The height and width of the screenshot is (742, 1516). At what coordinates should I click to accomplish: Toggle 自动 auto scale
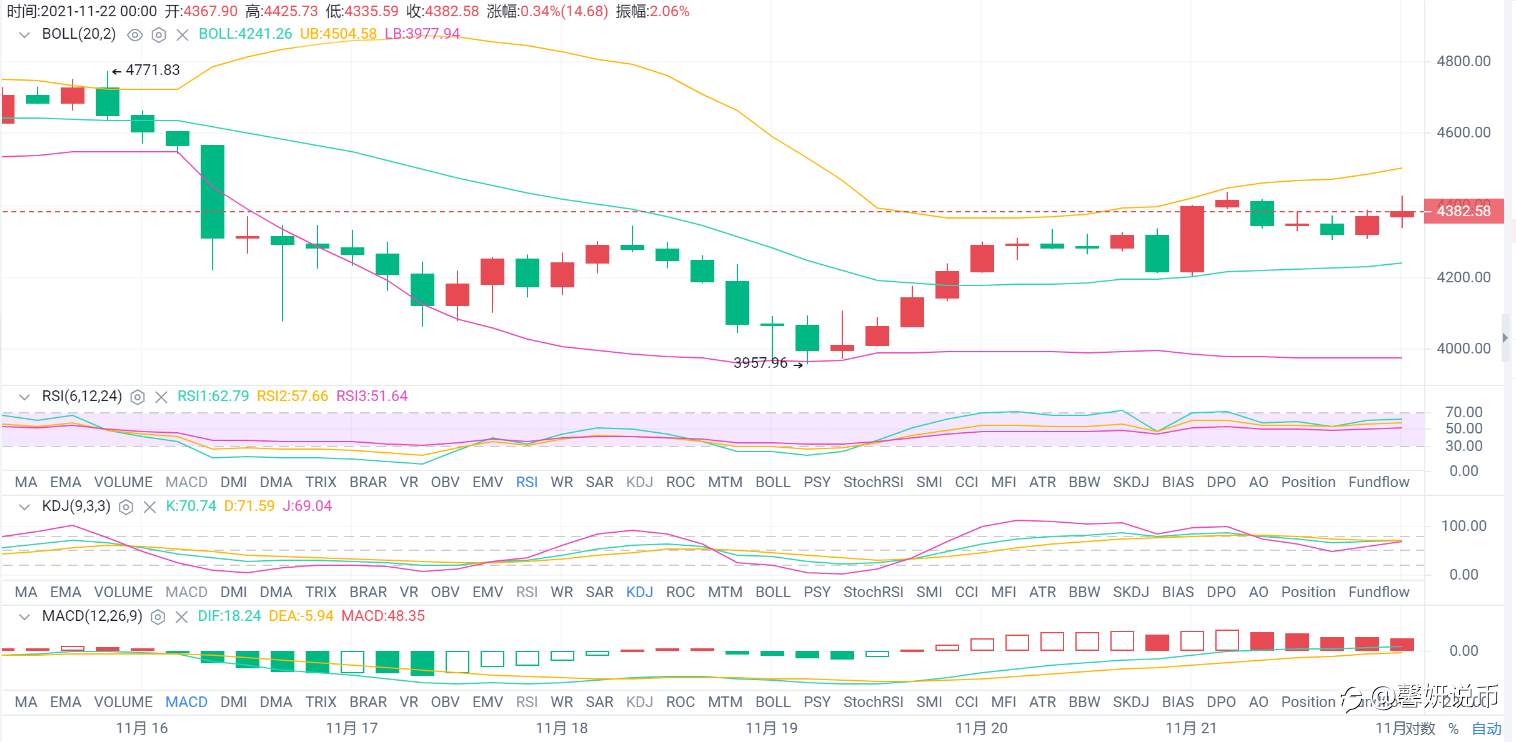click(x=1487, y=729)
